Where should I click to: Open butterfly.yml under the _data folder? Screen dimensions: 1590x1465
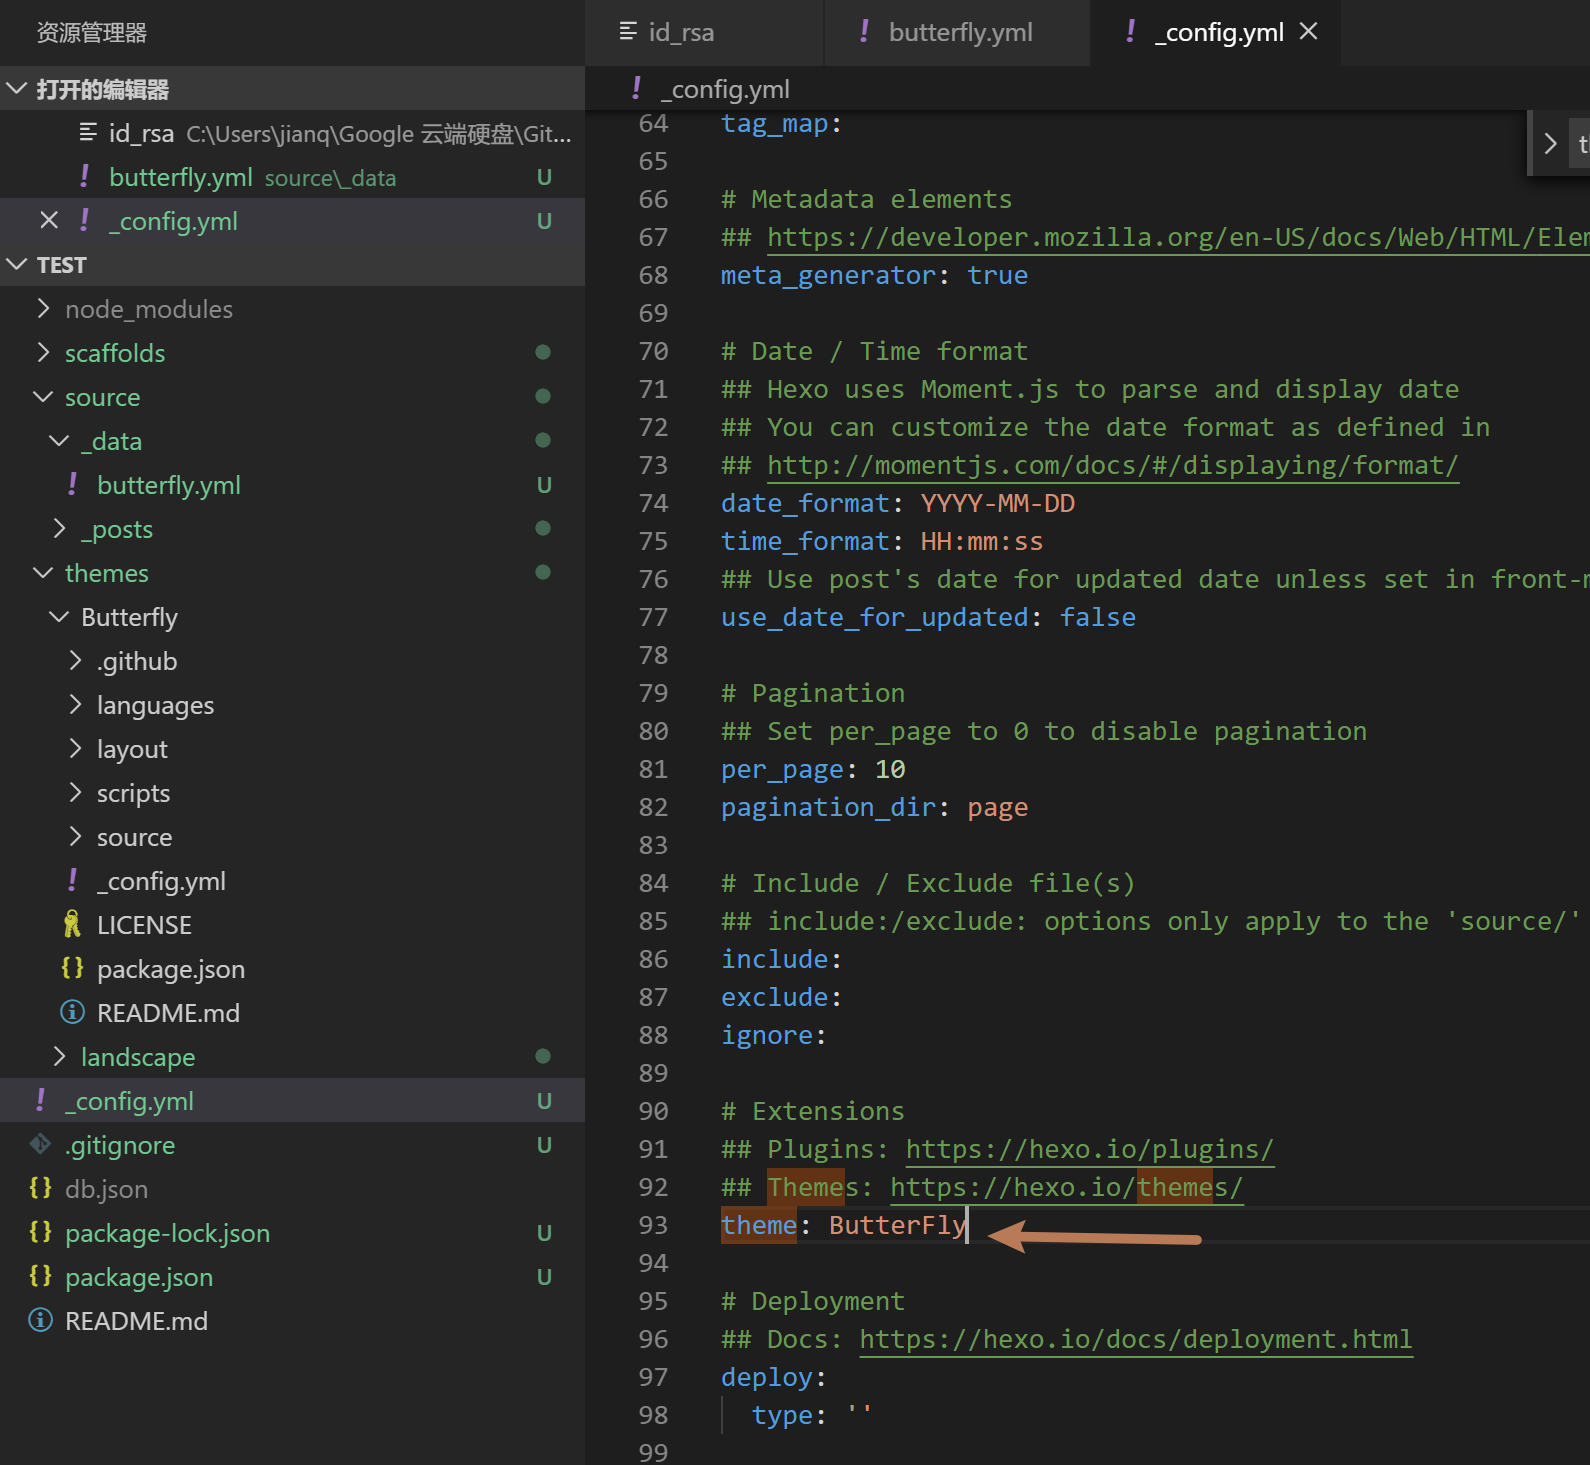tap(292, 485)
